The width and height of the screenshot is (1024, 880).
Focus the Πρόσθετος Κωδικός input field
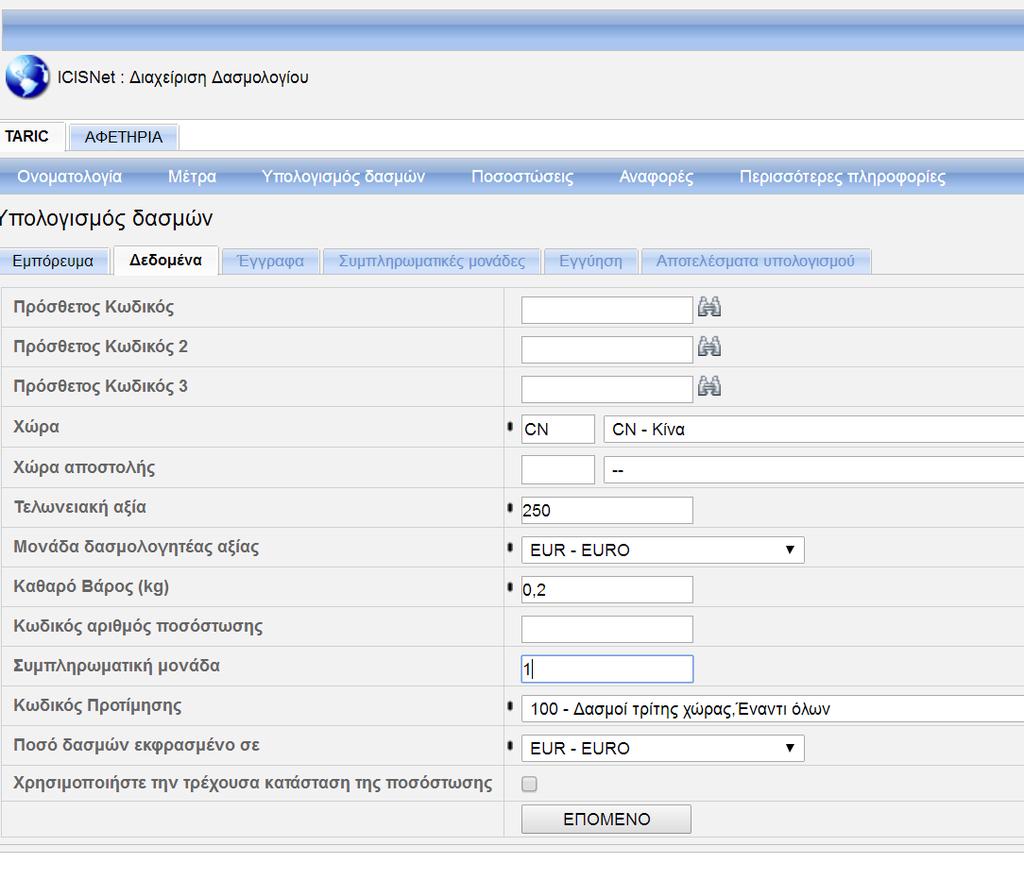tap(607, 309)
